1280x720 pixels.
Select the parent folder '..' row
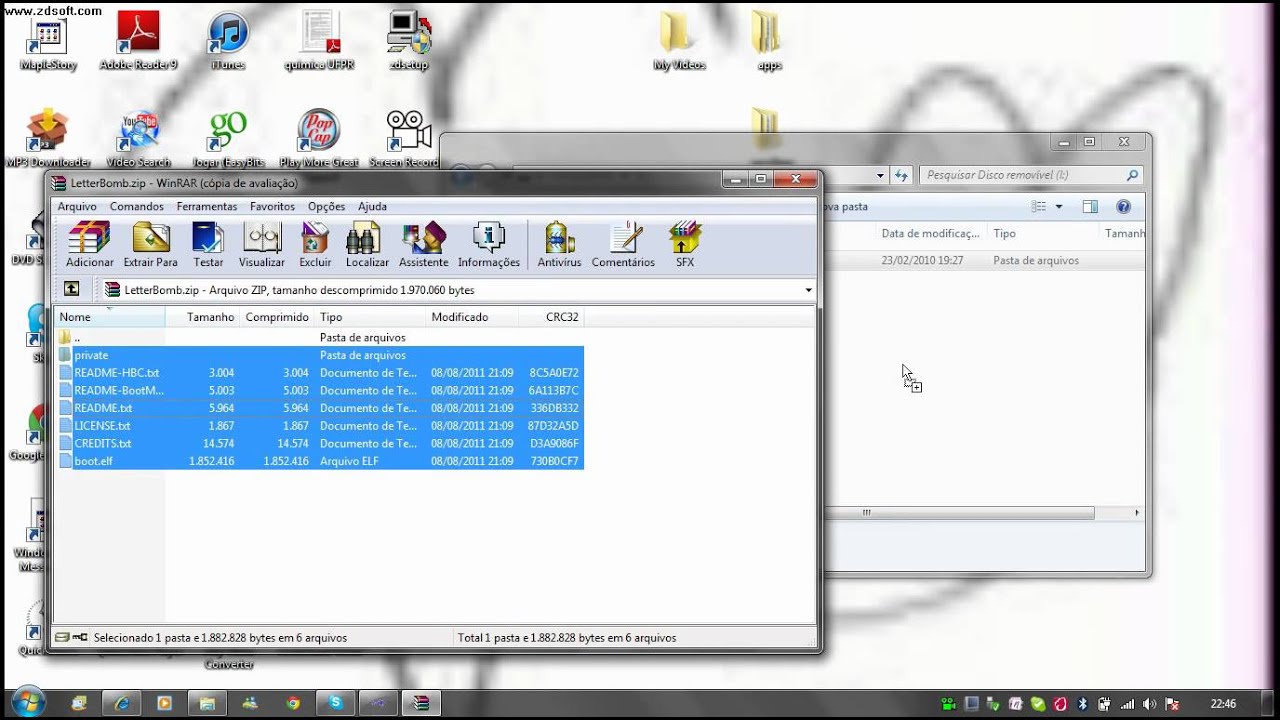pos(320,338)
